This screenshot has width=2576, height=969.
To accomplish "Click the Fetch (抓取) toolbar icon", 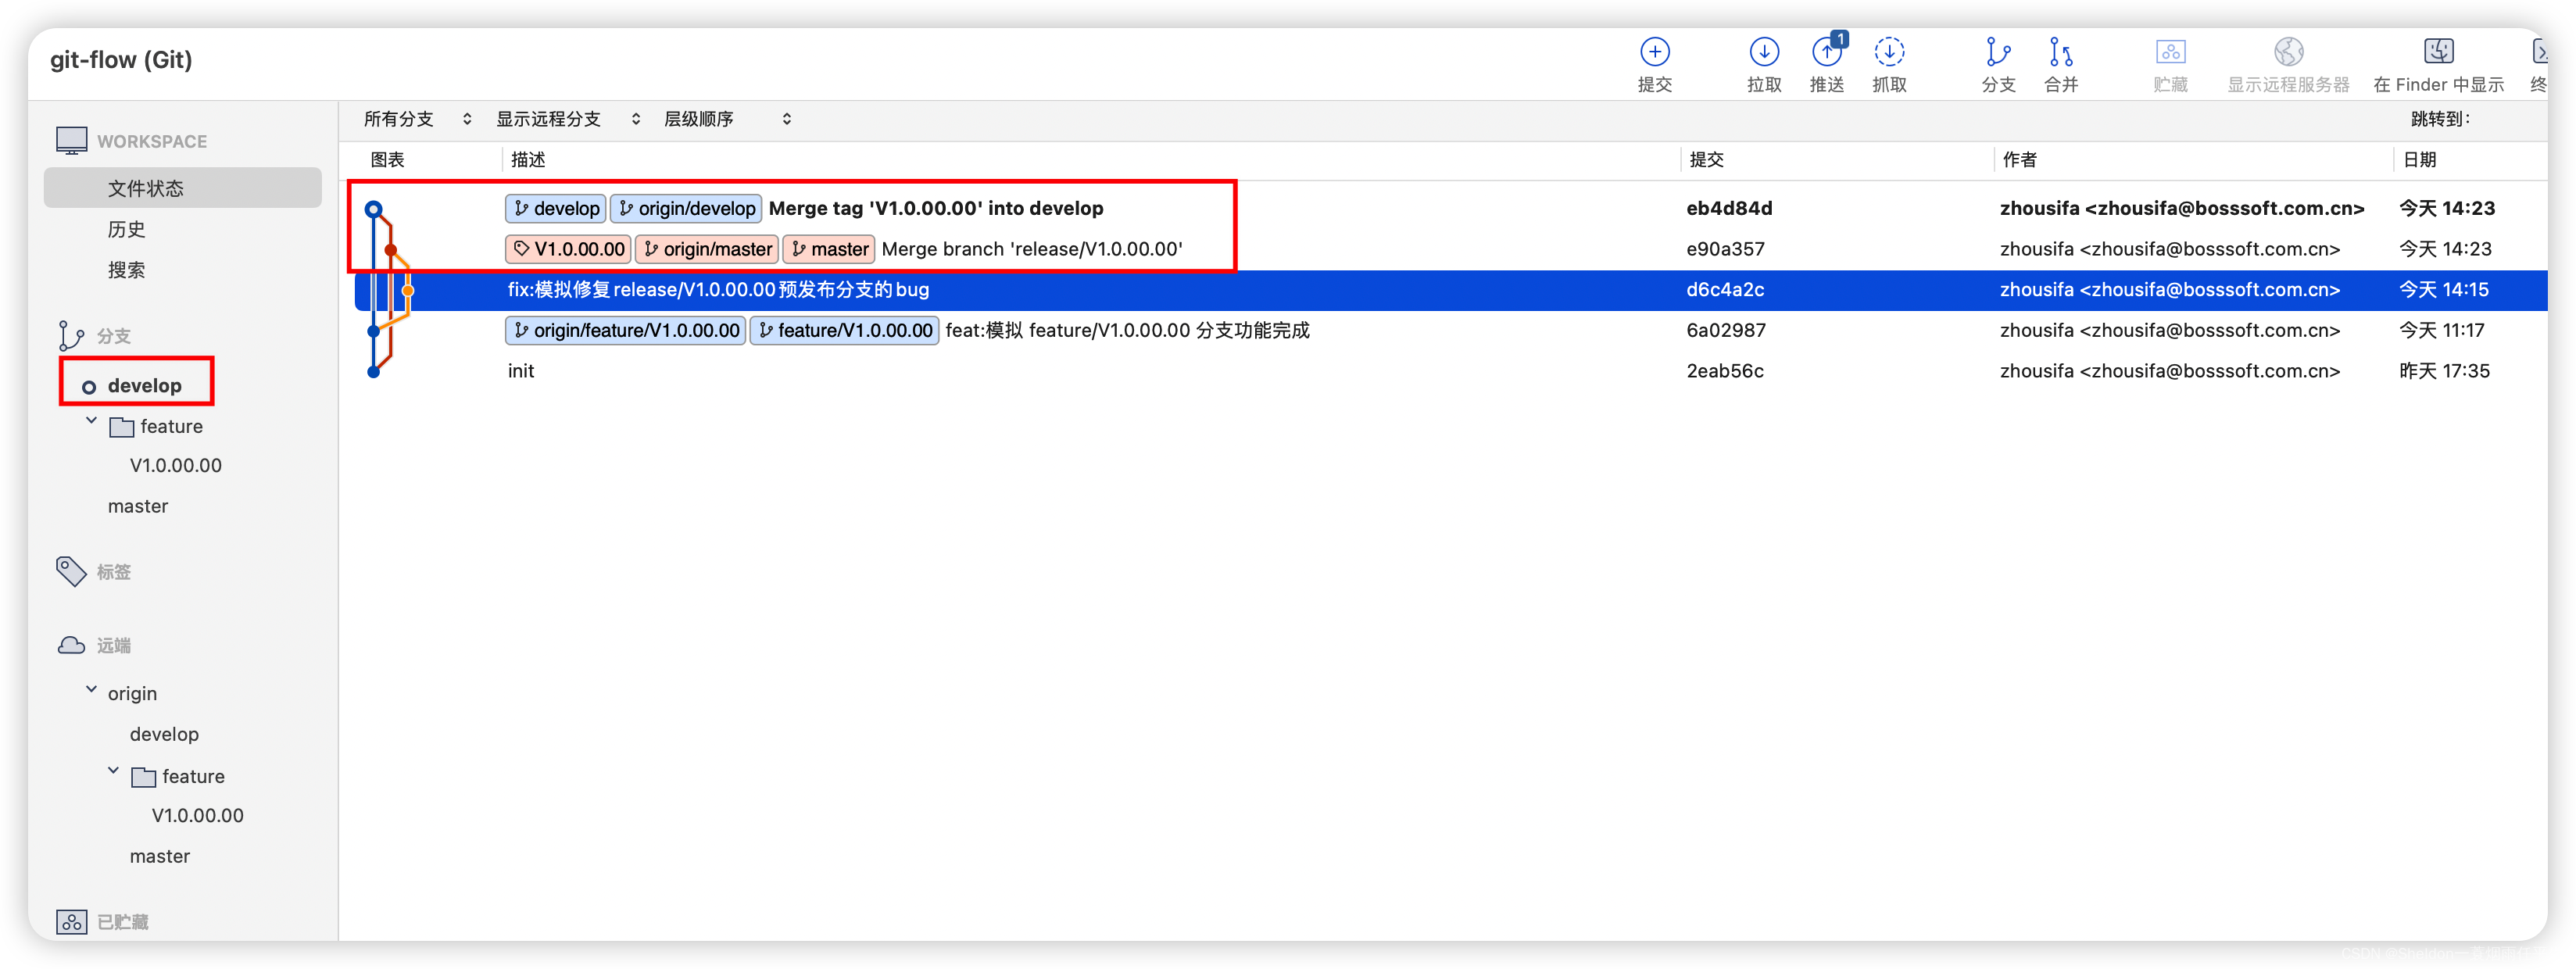I will [1888, 52].
